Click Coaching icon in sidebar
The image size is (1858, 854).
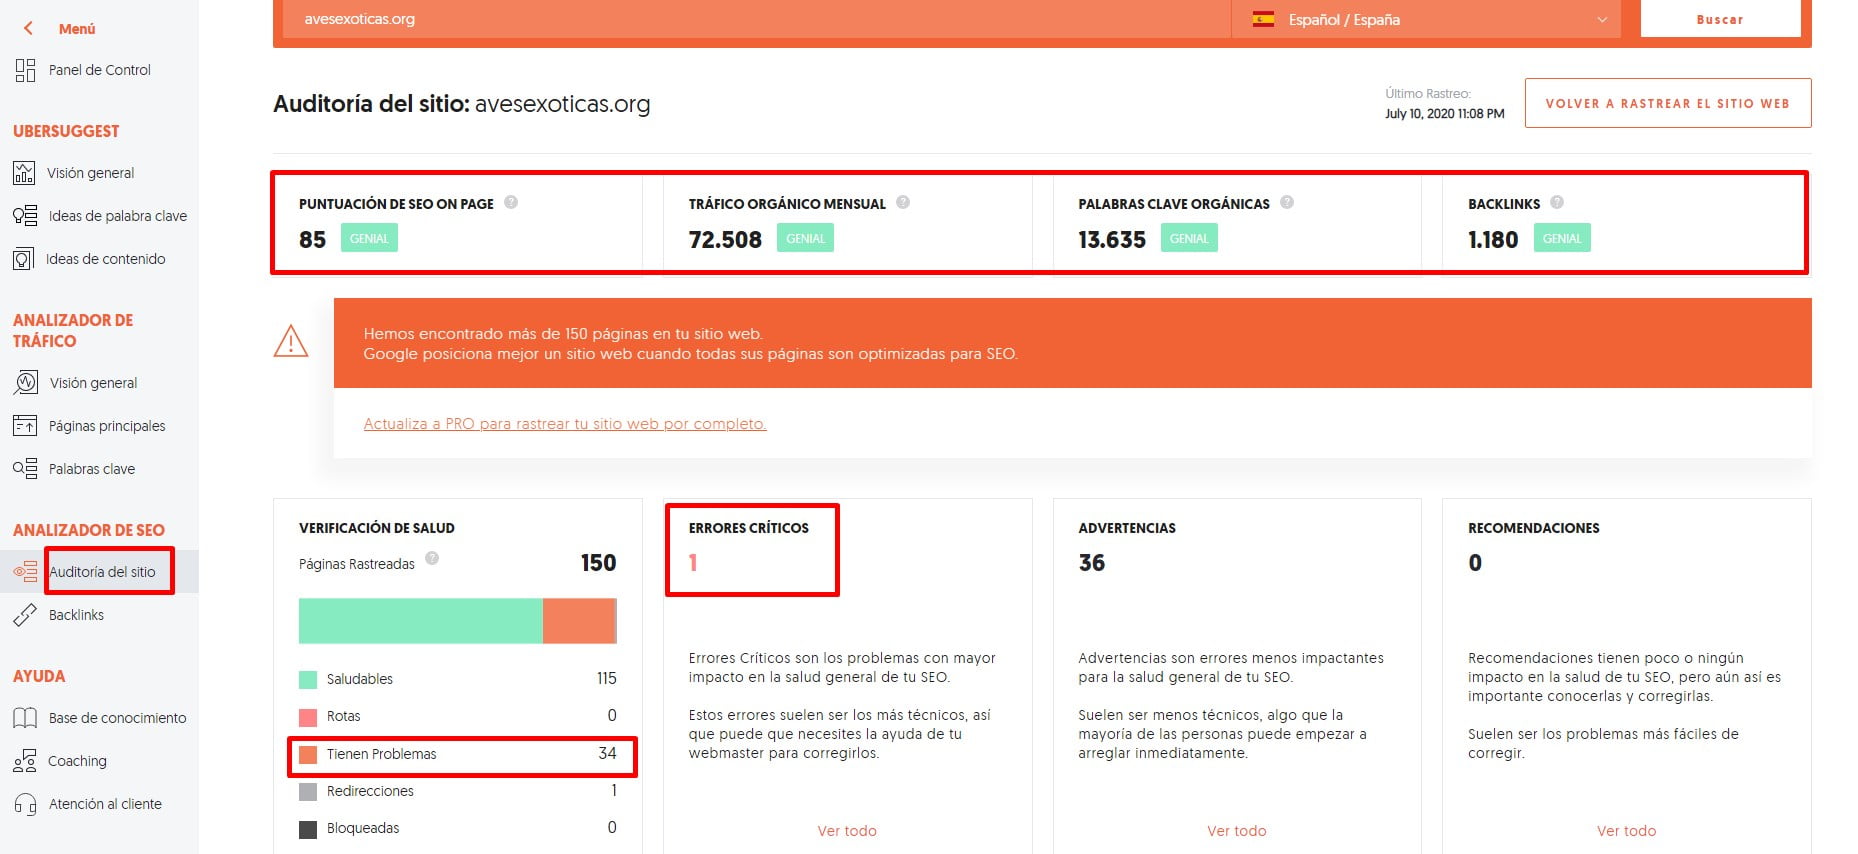(x=25, y=761)
